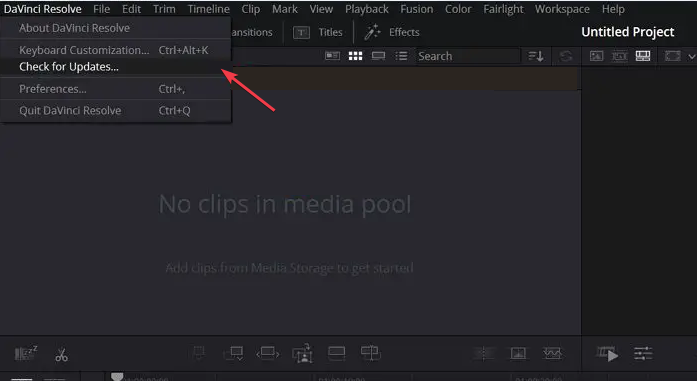Open the Playback menu

click(x=367, y=9)
